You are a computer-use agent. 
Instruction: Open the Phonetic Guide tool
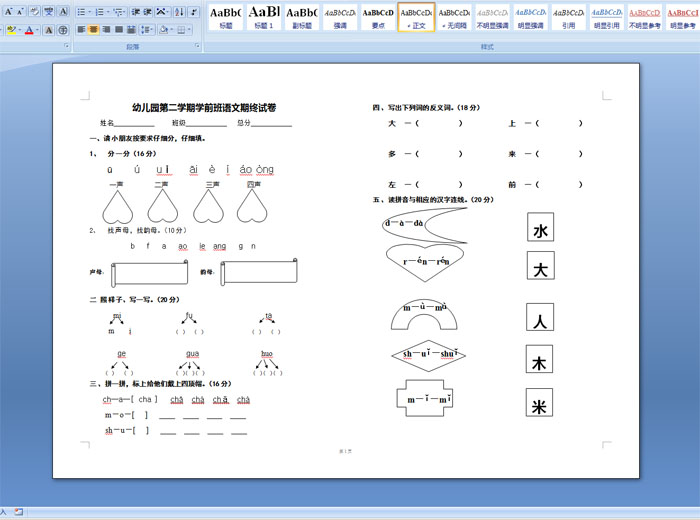(49, 12)
